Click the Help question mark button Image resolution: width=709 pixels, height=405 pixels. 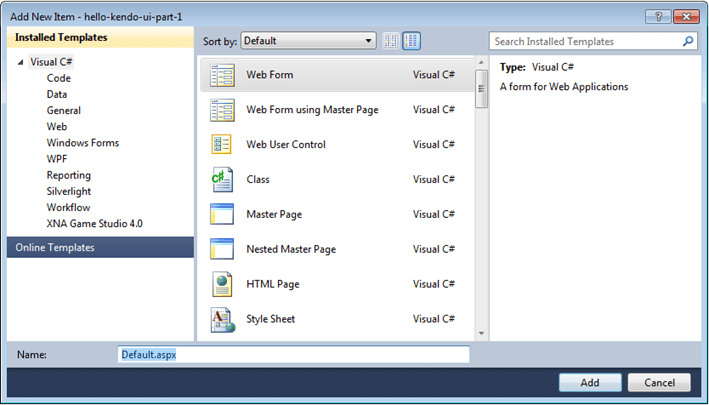658,17
